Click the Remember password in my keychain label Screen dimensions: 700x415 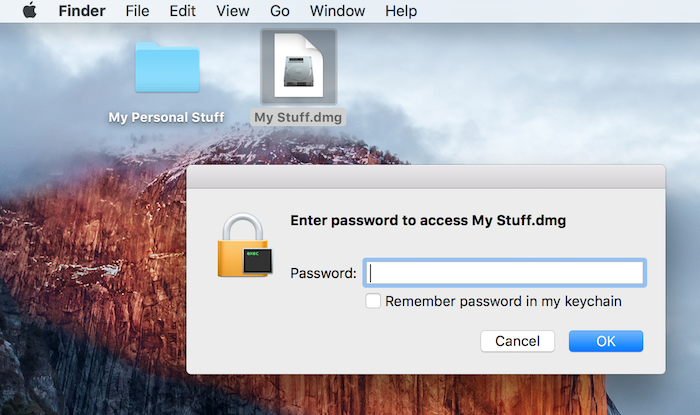click(503, 302)
